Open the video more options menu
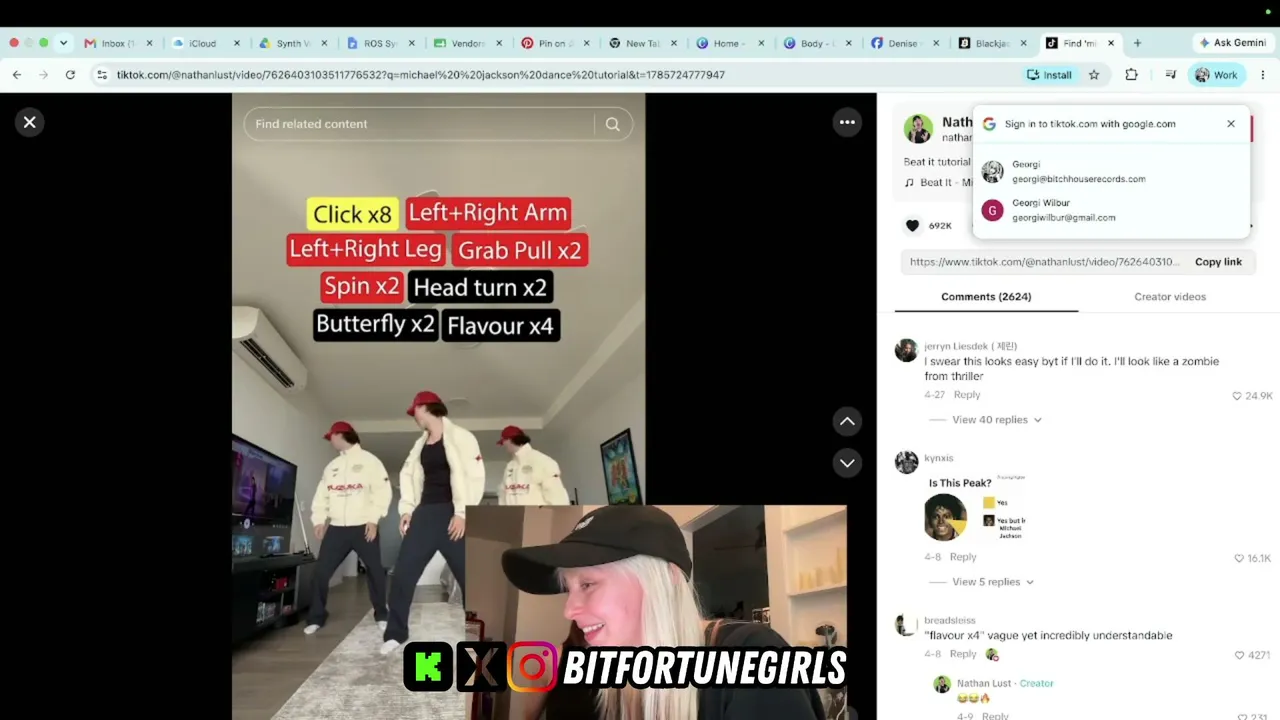Screen dimensions: 1280x720 [x=847, y=122]
